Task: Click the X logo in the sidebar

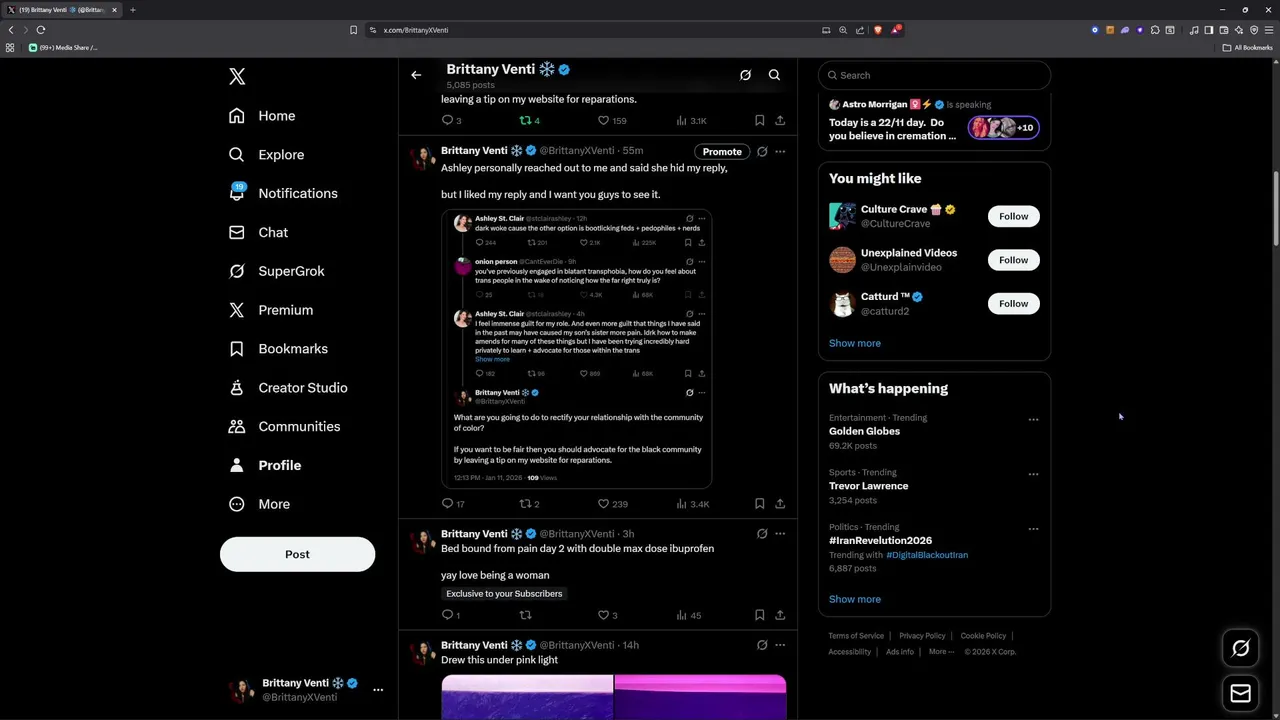Action: coord(237,77)
